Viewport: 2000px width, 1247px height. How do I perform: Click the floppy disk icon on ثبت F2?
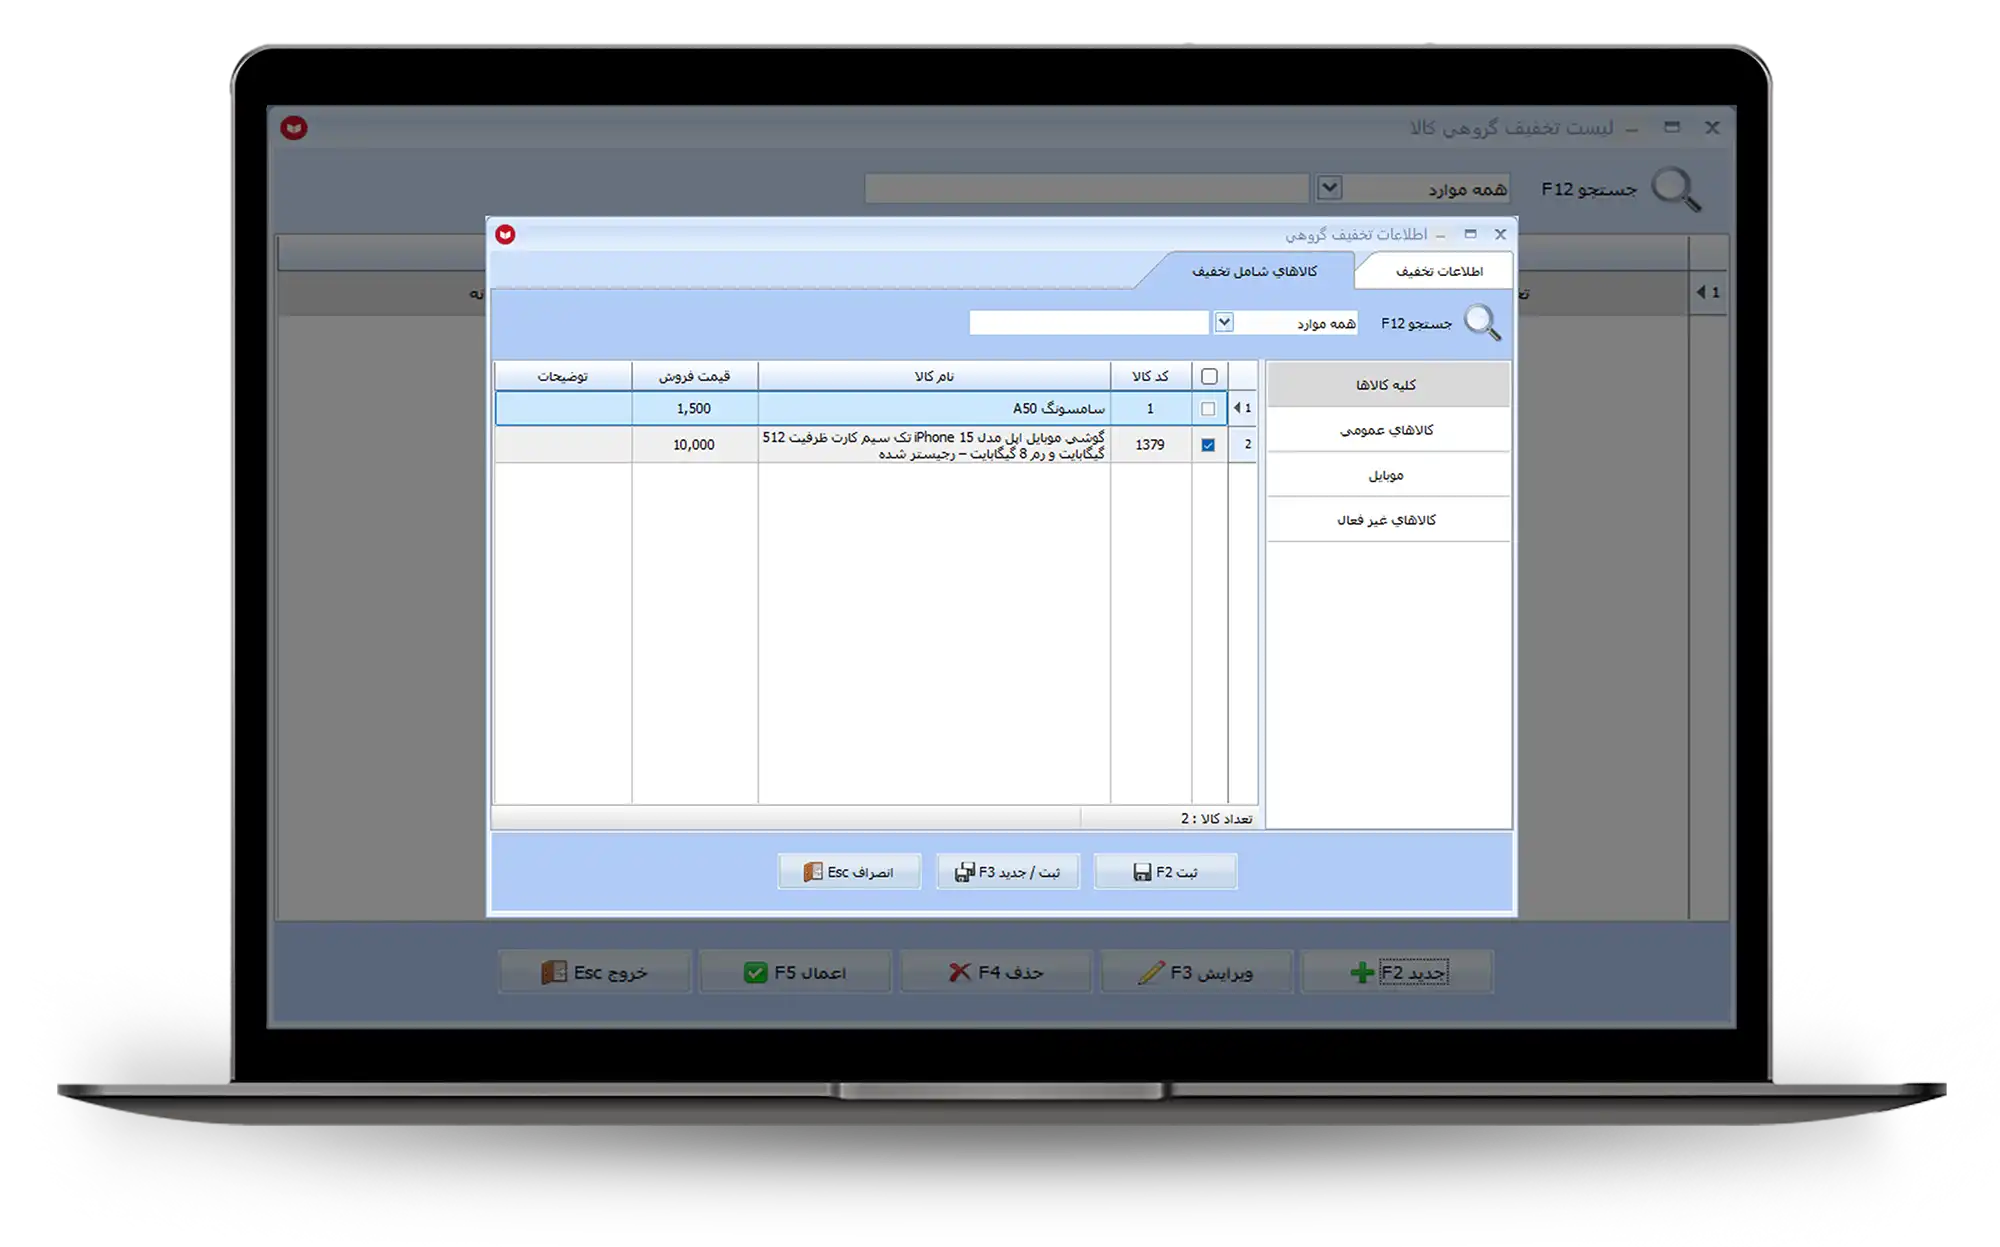[x=1142, y=872]
